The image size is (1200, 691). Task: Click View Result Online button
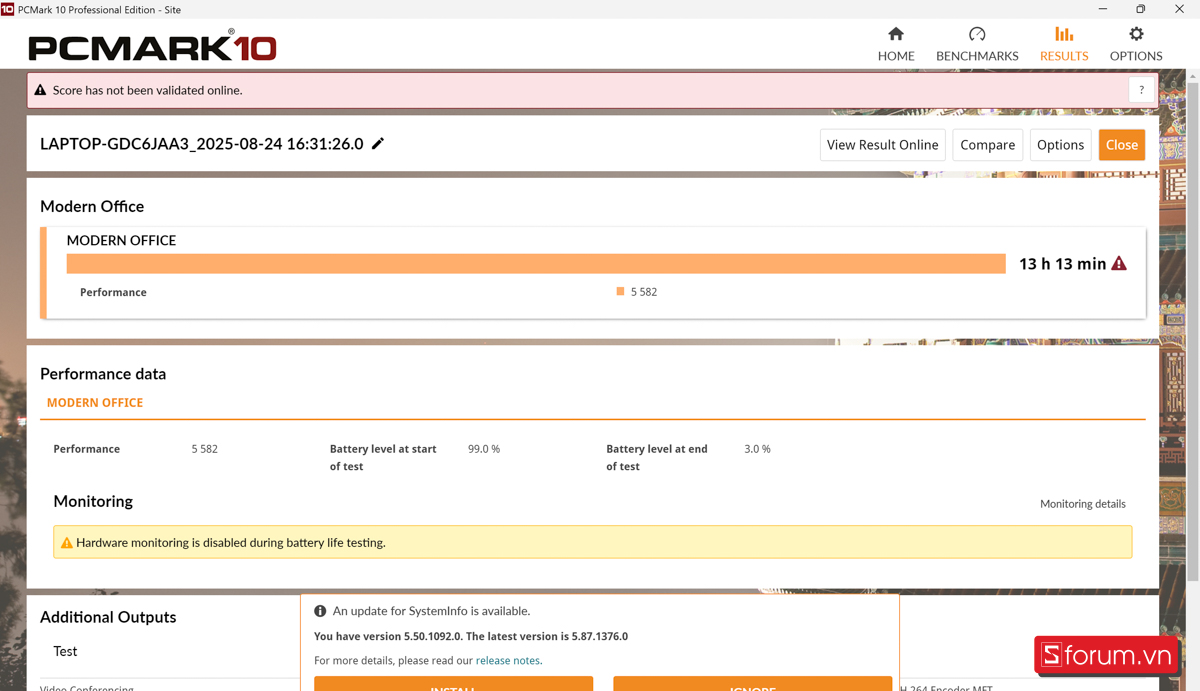882,145
